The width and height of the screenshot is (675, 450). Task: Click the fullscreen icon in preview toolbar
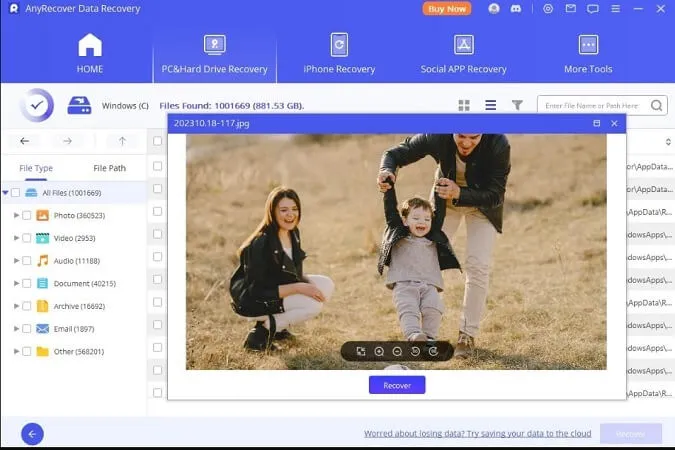pos(361,351)
